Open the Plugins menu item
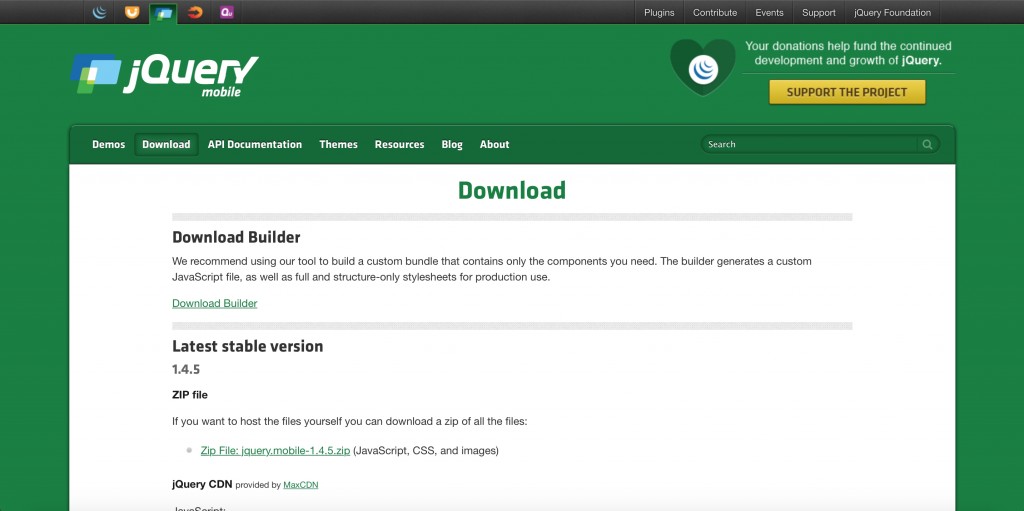 tap(659, 12)
